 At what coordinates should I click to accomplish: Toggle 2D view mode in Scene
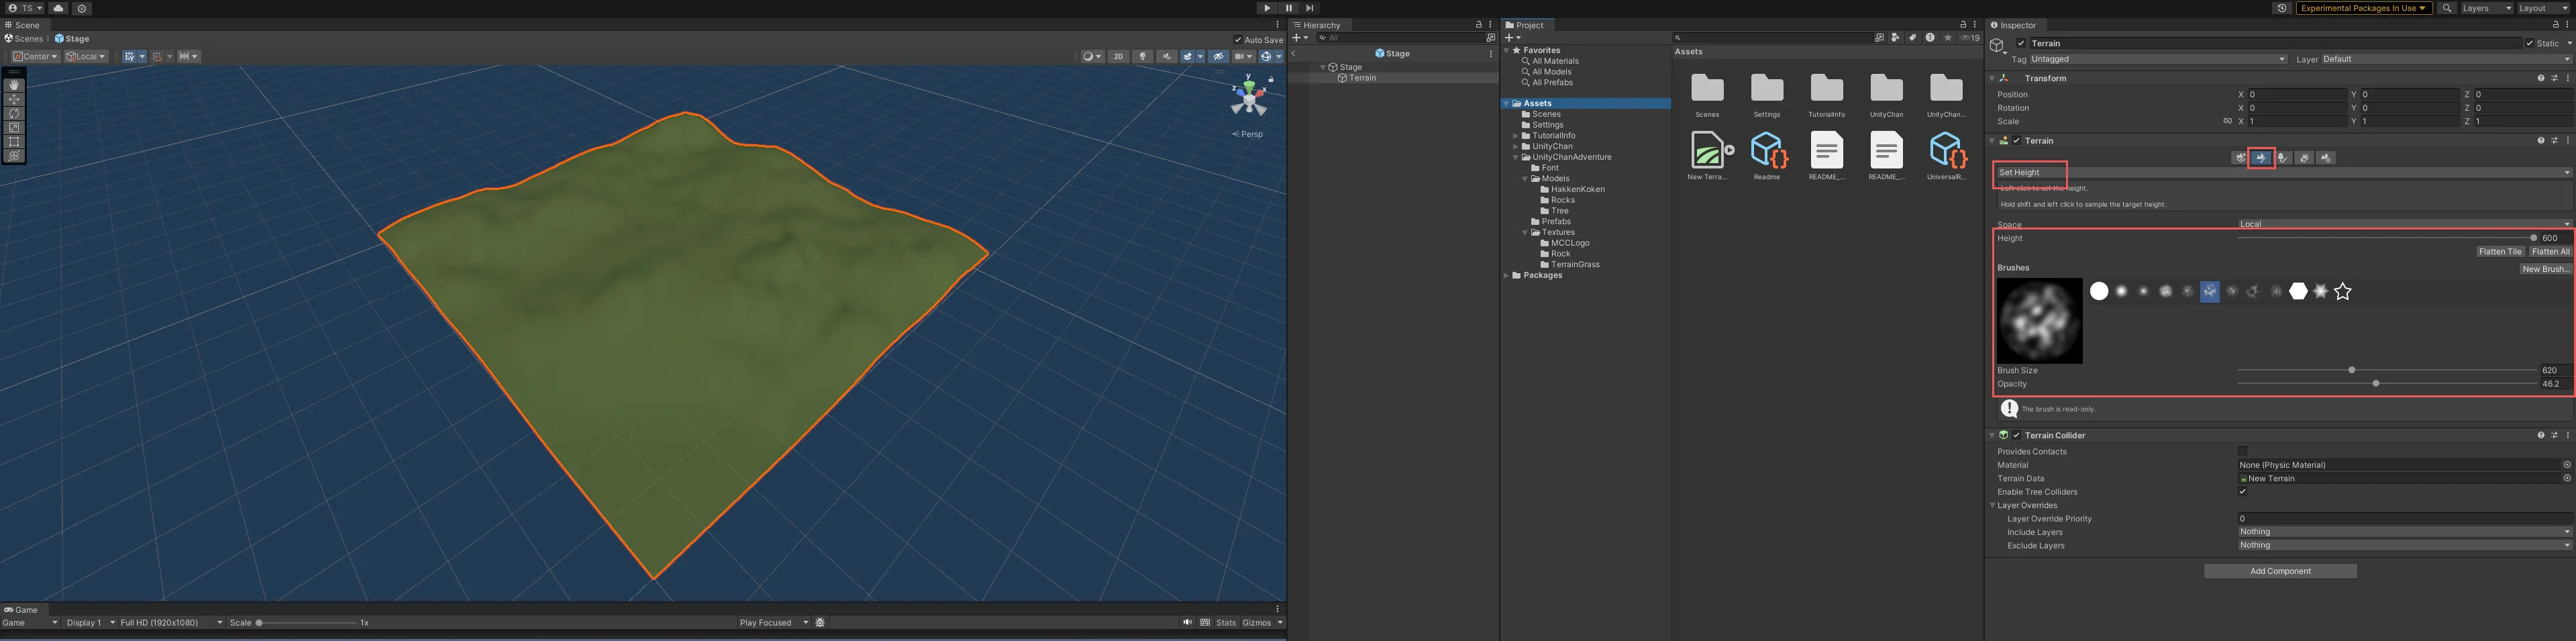click(1118, 57)
